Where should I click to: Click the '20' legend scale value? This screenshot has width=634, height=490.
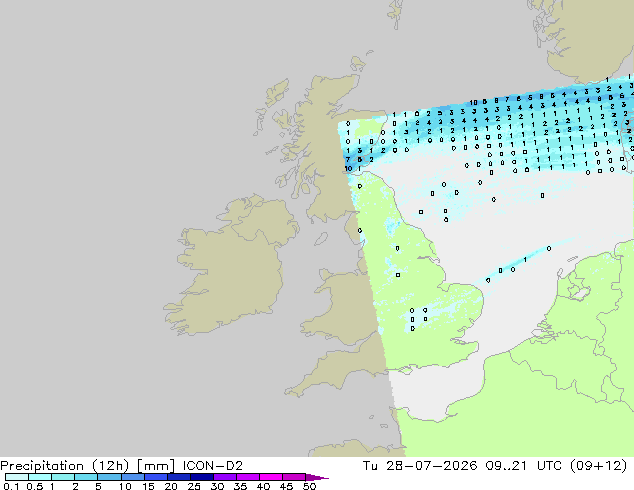[x=171, y=486]
